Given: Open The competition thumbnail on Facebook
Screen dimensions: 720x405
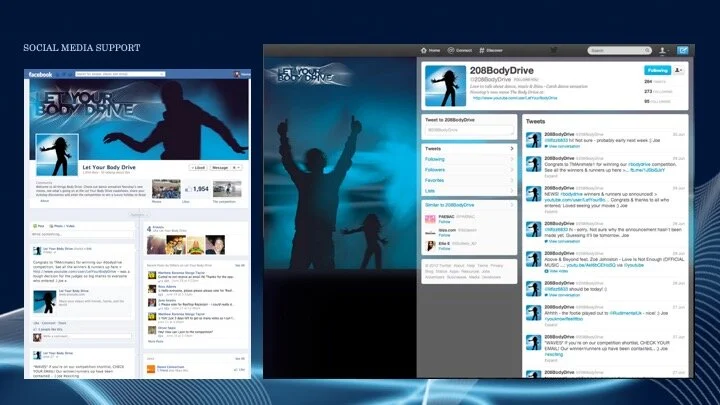Looking at the screenshot, I should (227, 189).
